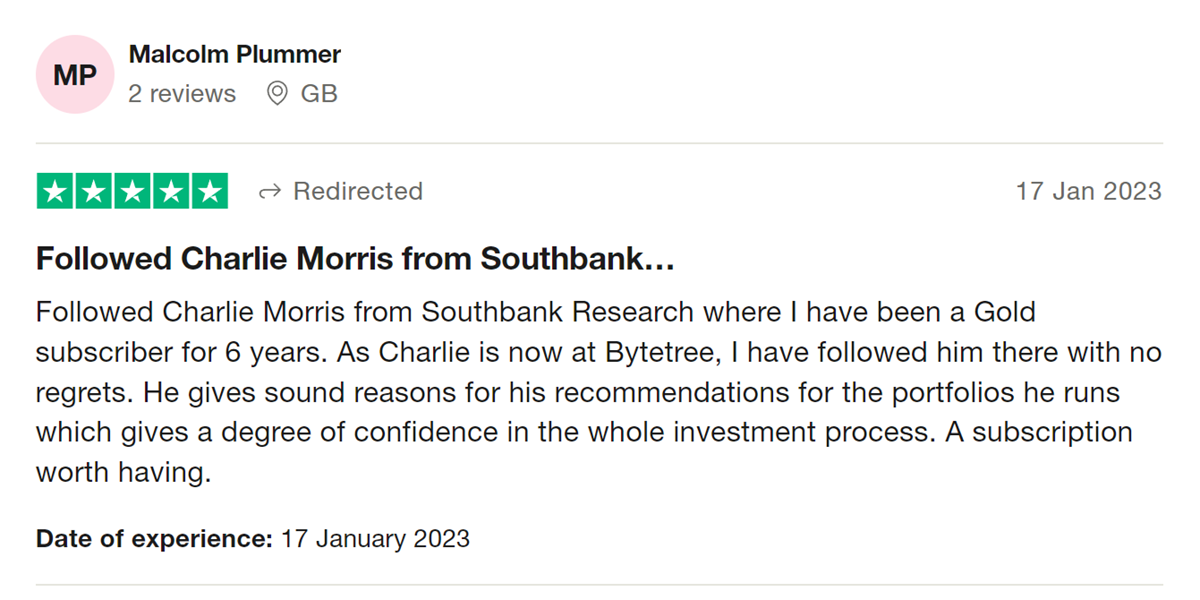Click the "Redirected" label text

(357, 191)
